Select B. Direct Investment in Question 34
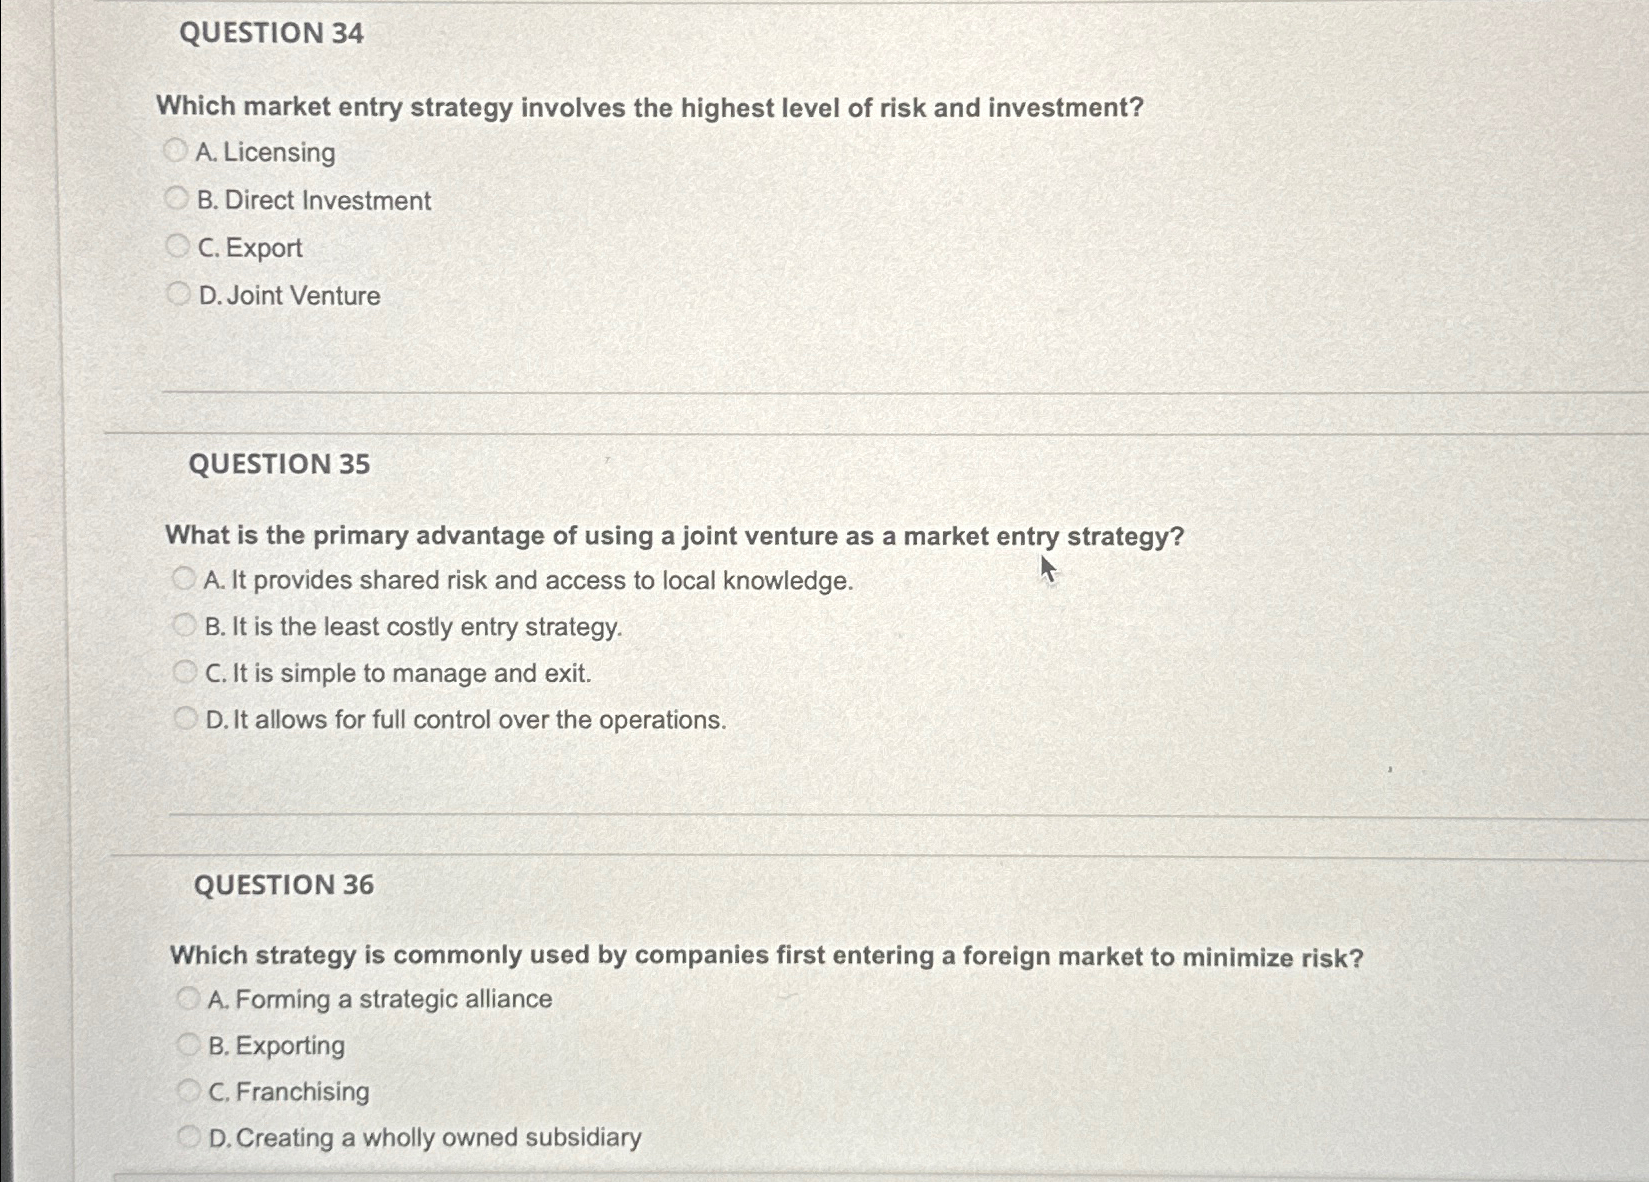The image size is (1649, 1182). pos(178,196)
